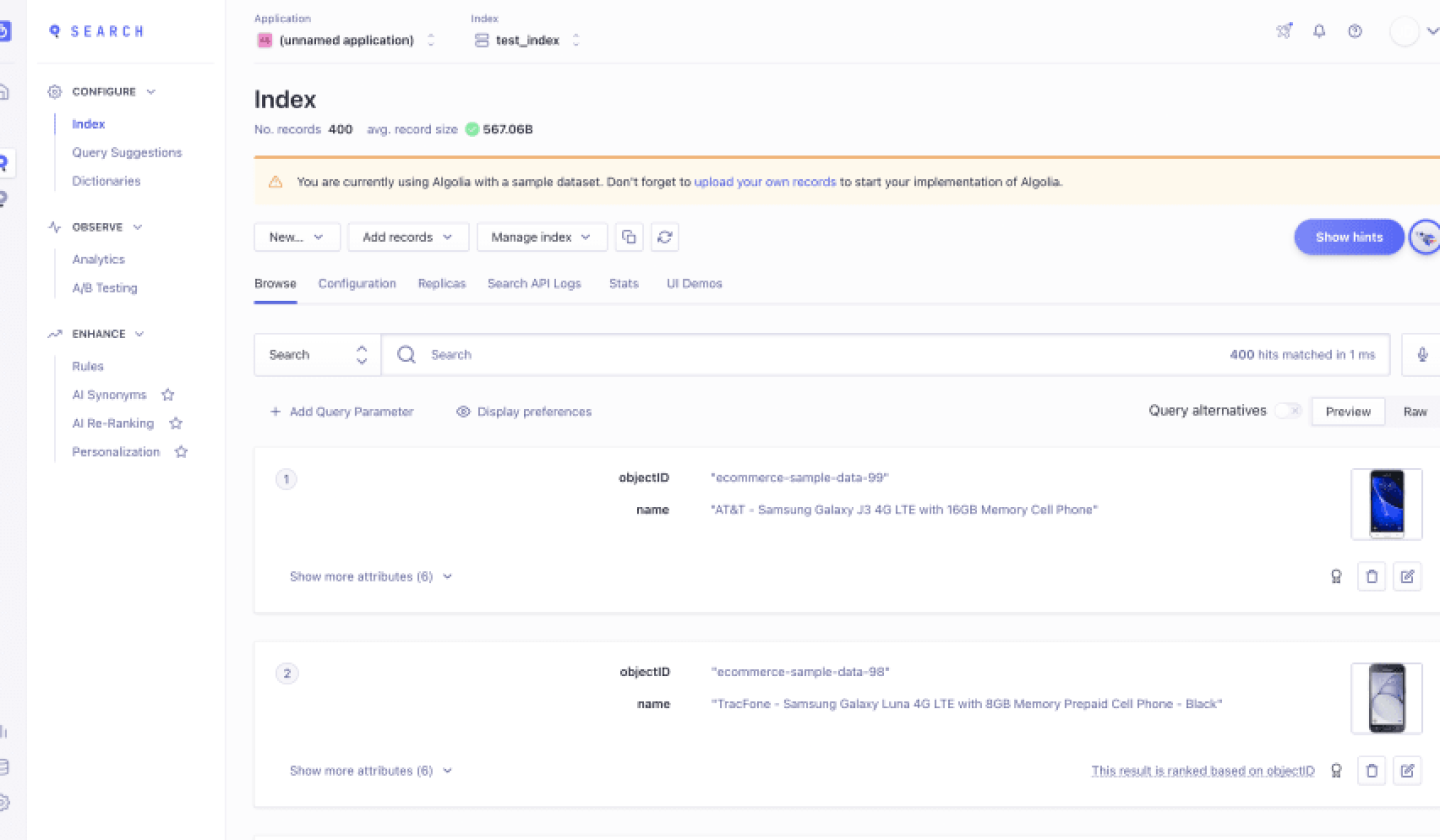Collapse the ENHANCE section

pos(96,334)
